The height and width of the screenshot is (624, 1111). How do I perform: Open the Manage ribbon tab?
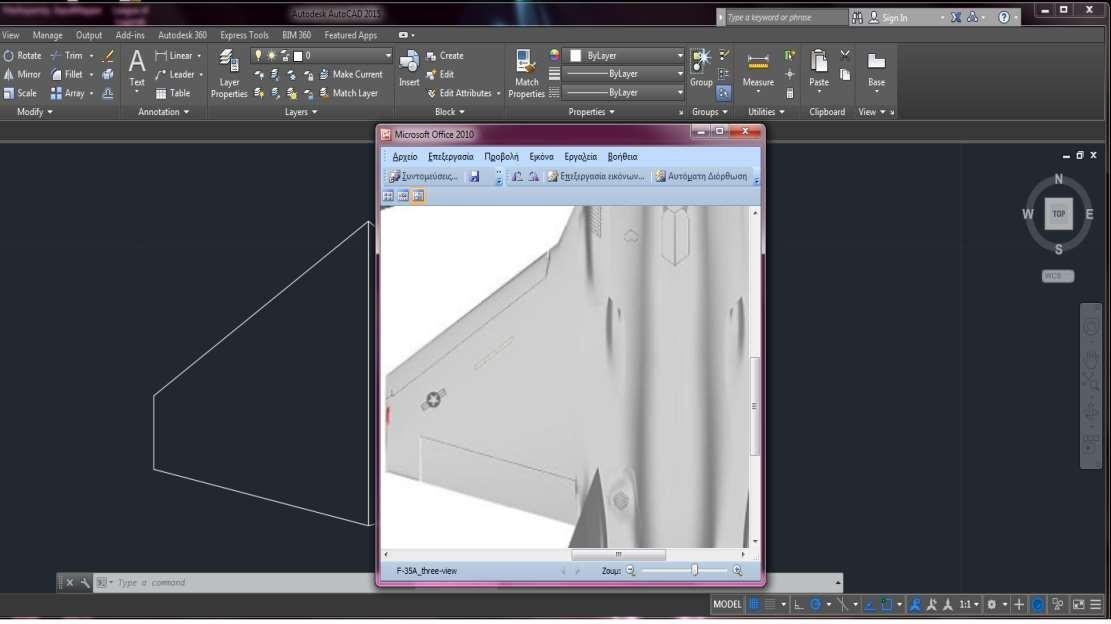[47, 35]
